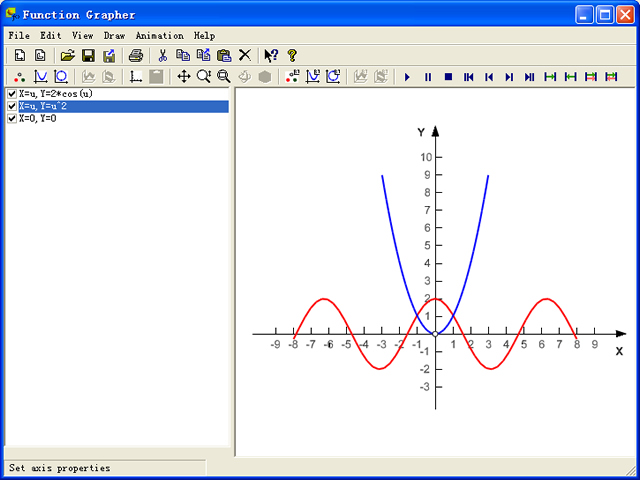The height and width of the screenshot is (480, 640).
Task: Click the zoom window magnifier icon
Action: (224, 76)
